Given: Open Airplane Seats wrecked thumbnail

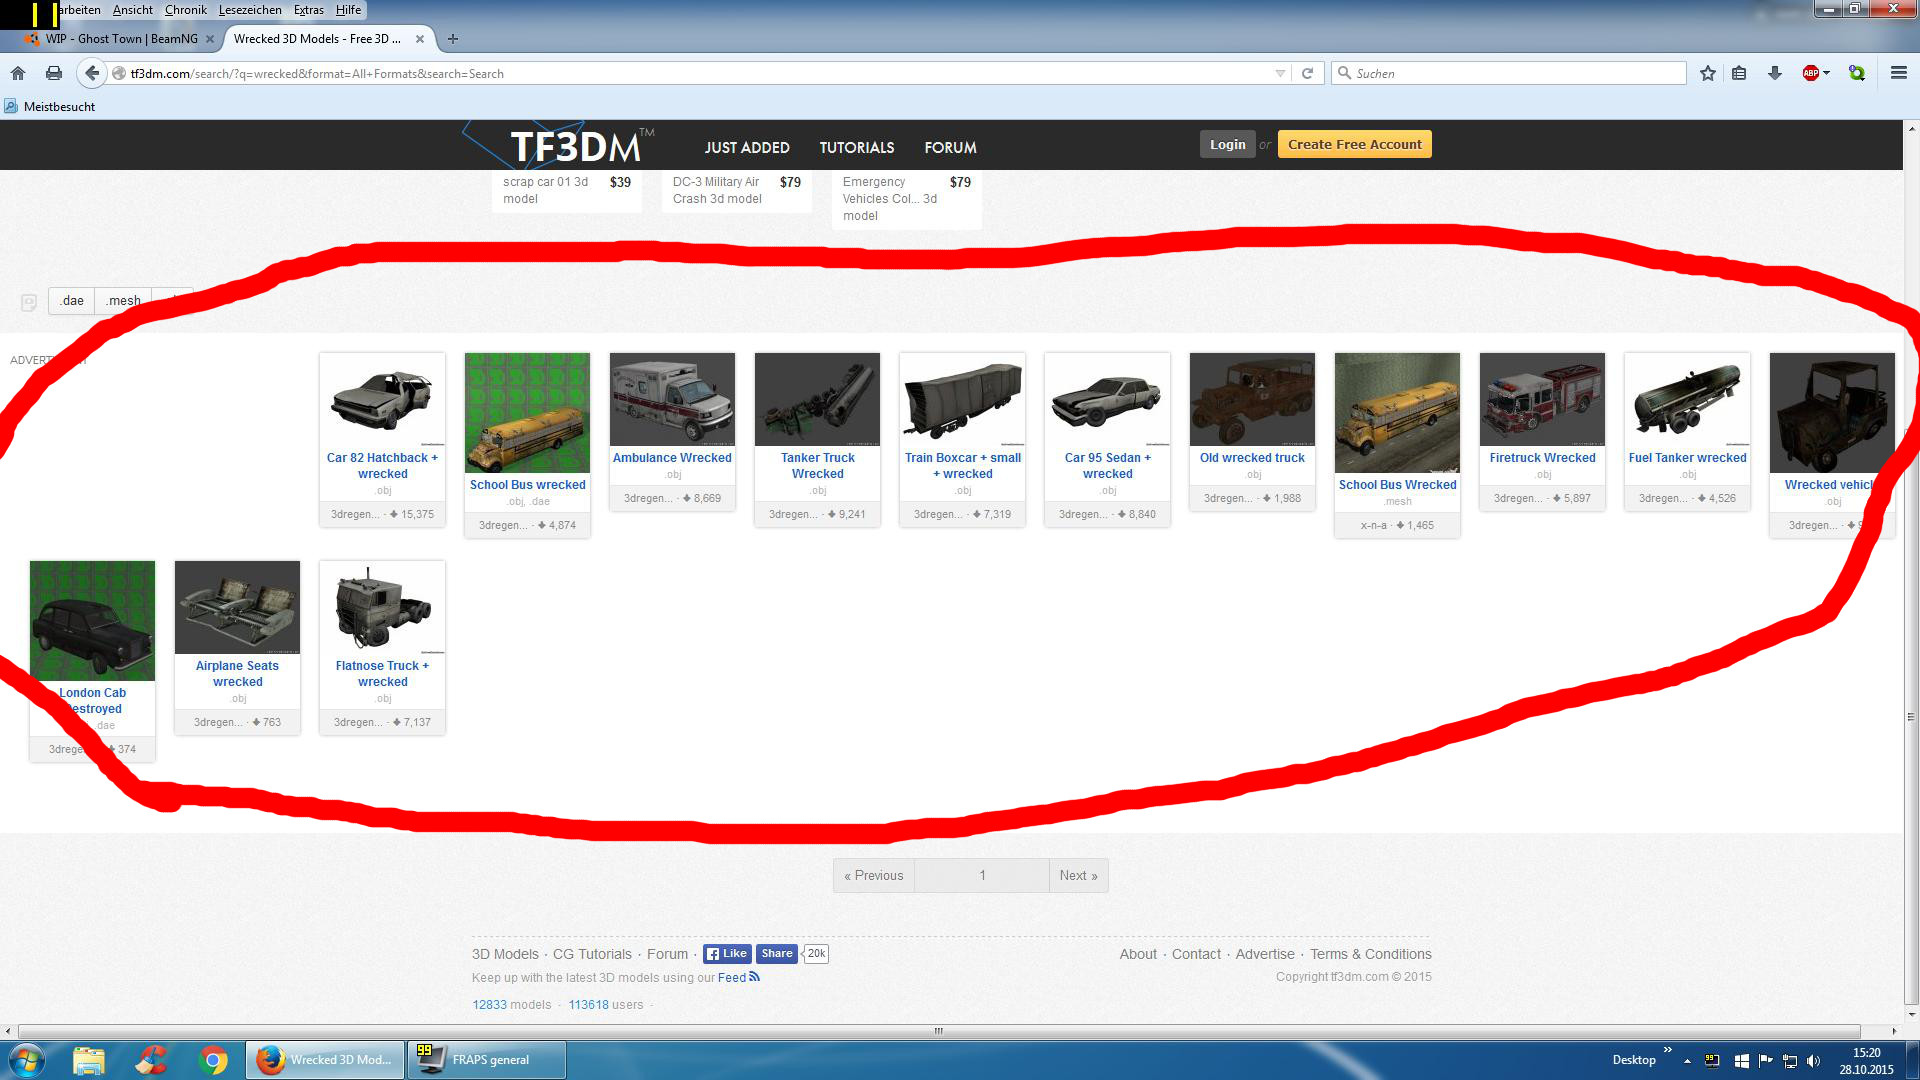Looking at the screenshot, I should 237,607.
